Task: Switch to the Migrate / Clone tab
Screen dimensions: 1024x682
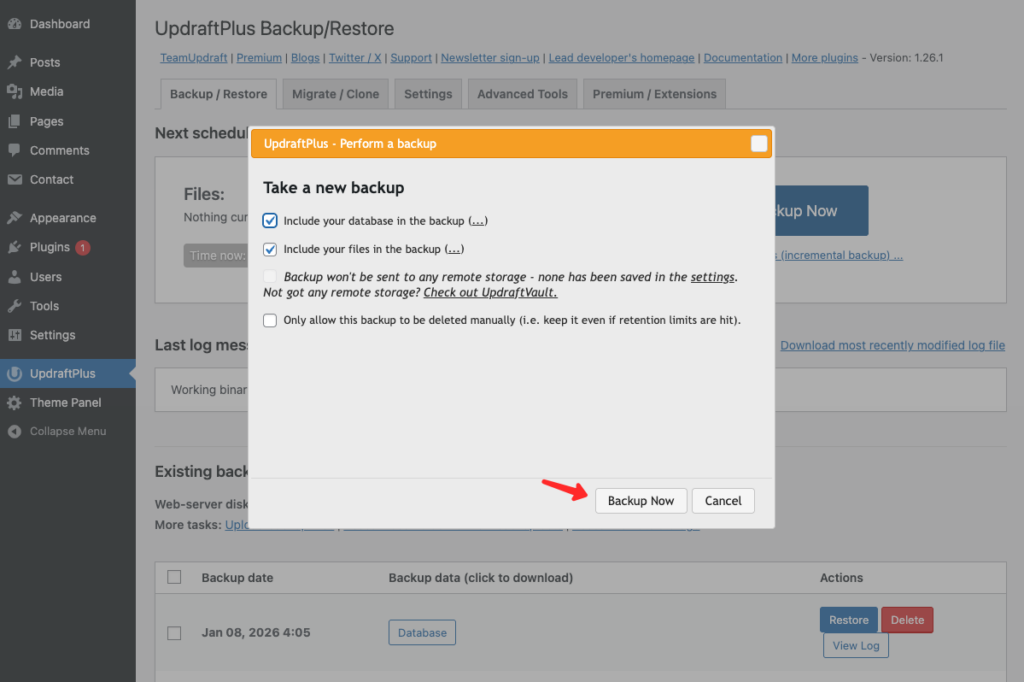Action: click(335, 94)
